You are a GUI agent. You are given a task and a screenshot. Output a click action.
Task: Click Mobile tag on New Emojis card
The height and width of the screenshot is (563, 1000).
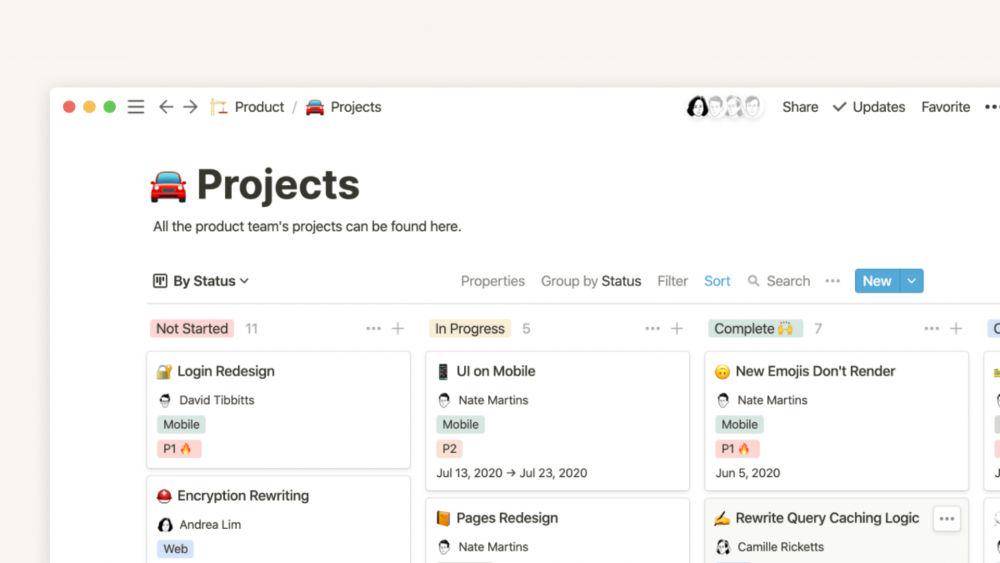tap(739, 424)
